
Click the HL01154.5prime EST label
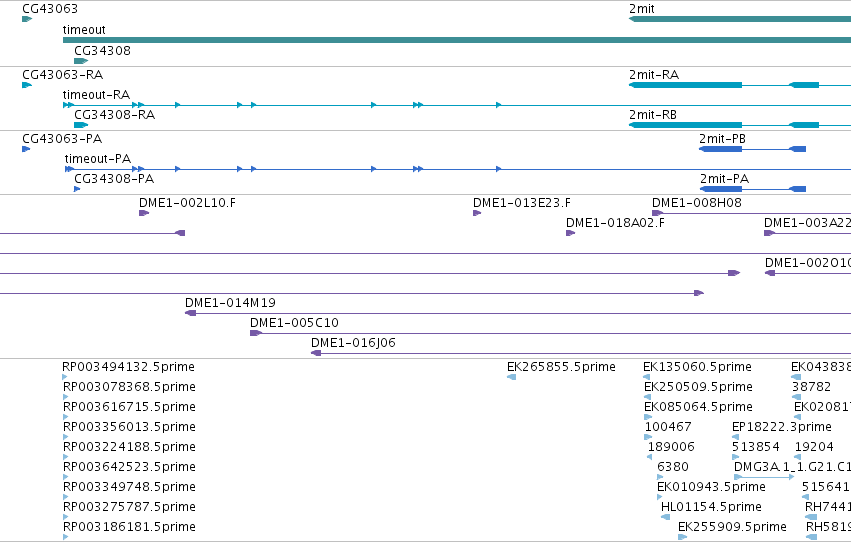(x=712, y=507)
